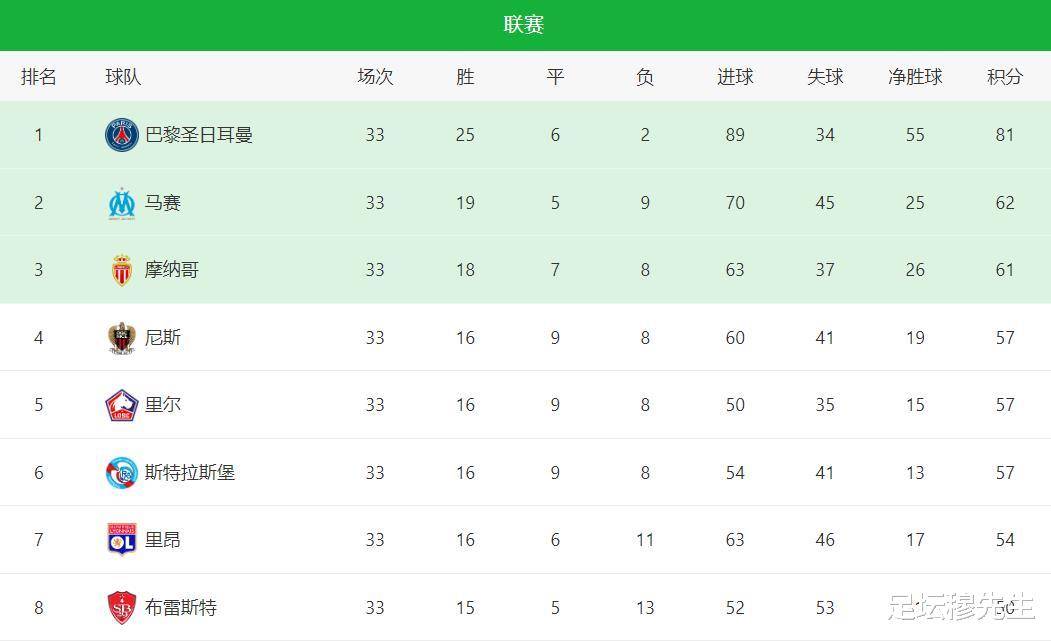Viewport: 1051px width, 641px height.
Task: Click the Brest team crest
Action: point(121,607)
